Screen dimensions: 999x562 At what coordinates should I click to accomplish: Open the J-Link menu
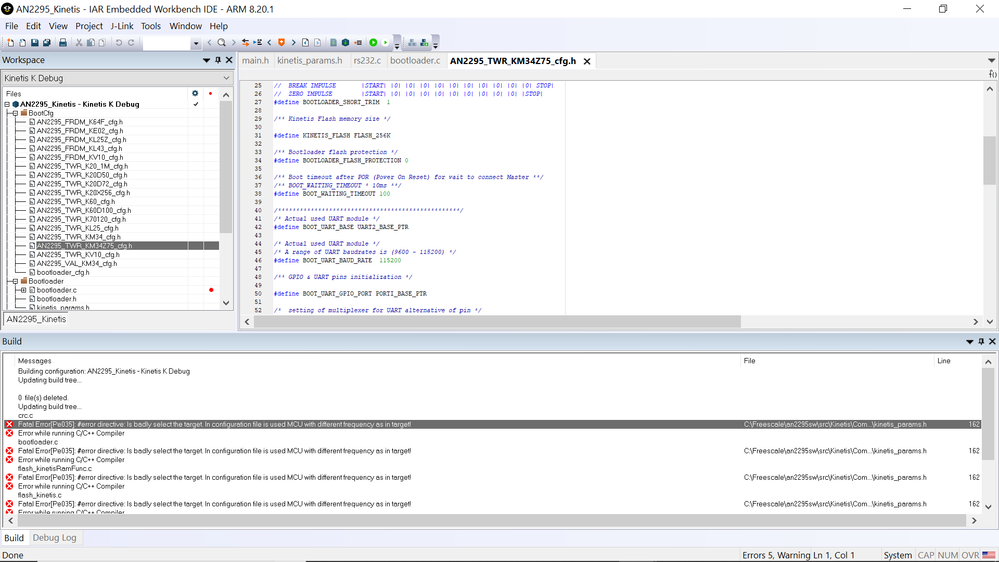[122, 26]
